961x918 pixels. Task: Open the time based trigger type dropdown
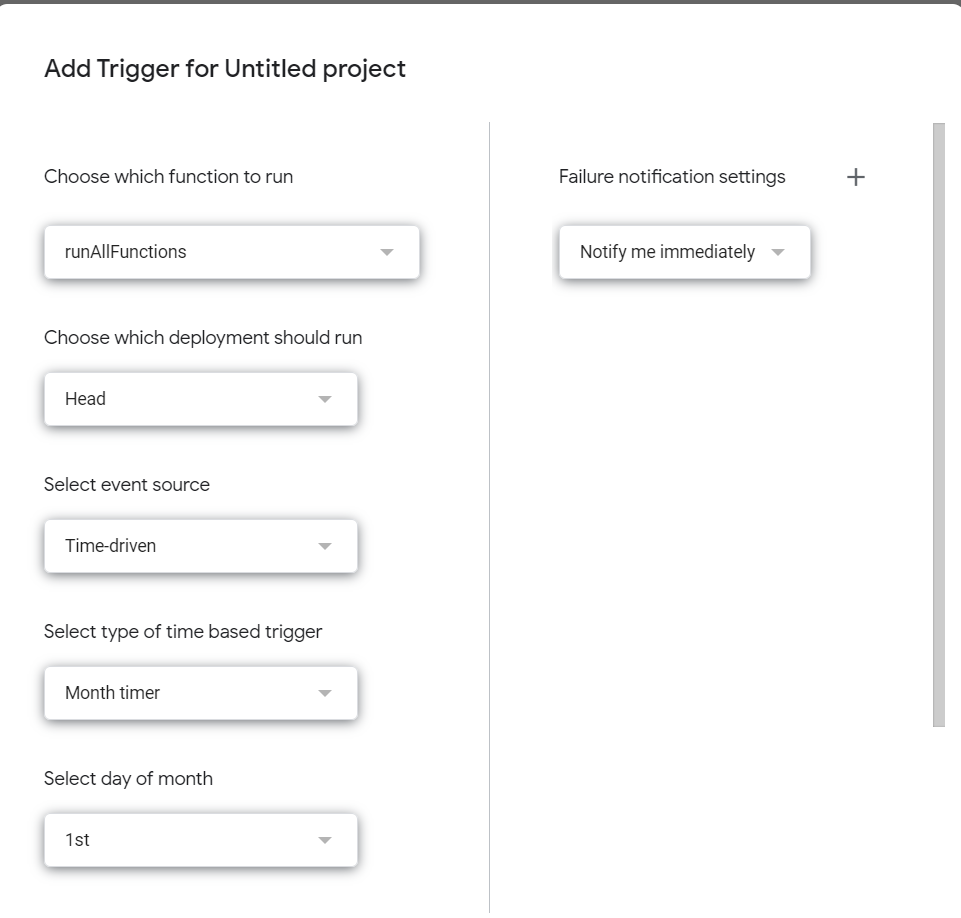click(200, 693)
